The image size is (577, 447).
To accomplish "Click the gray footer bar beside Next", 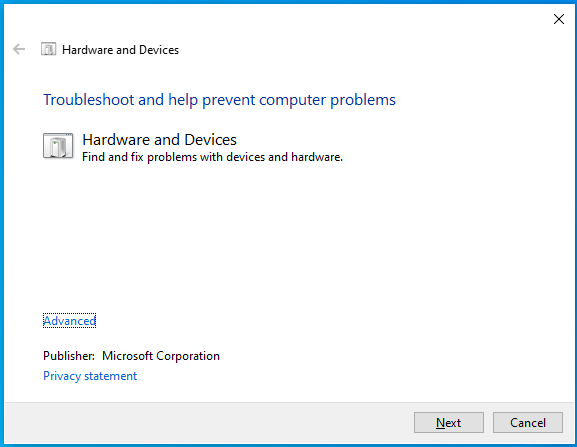I will pos(206,422).
